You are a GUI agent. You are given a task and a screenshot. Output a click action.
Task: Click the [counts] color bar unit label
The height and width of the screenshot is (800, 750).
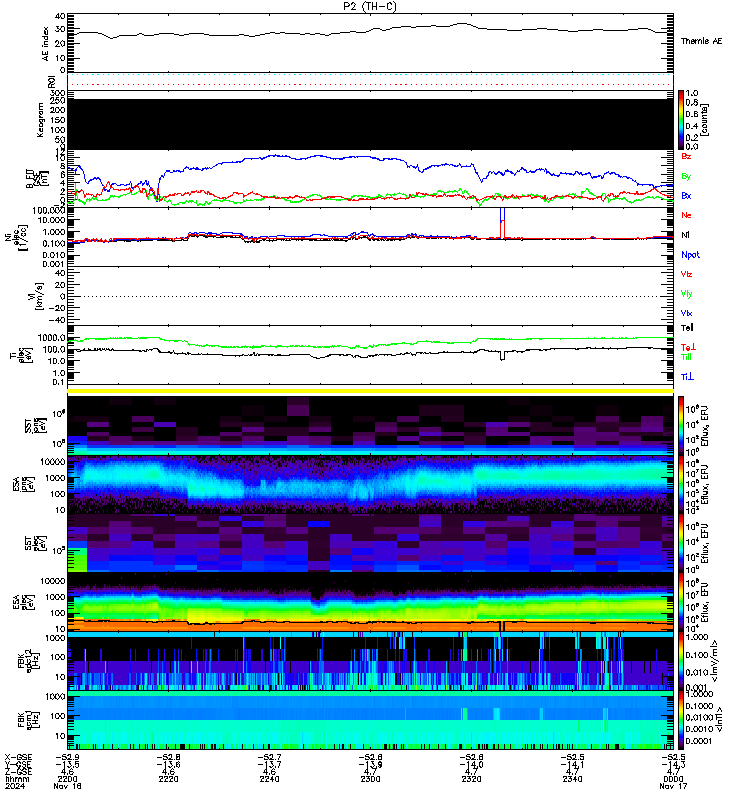pos(705,120)
